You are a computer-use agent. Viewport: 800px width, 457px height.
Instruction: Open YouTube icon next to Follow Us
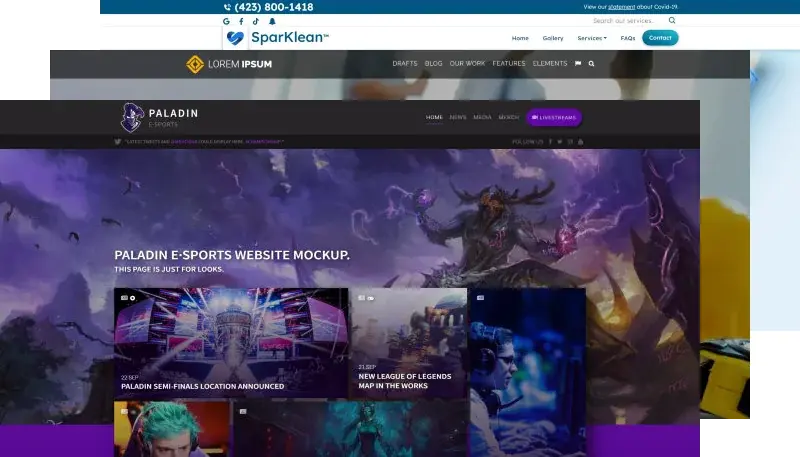pos(581,142)
